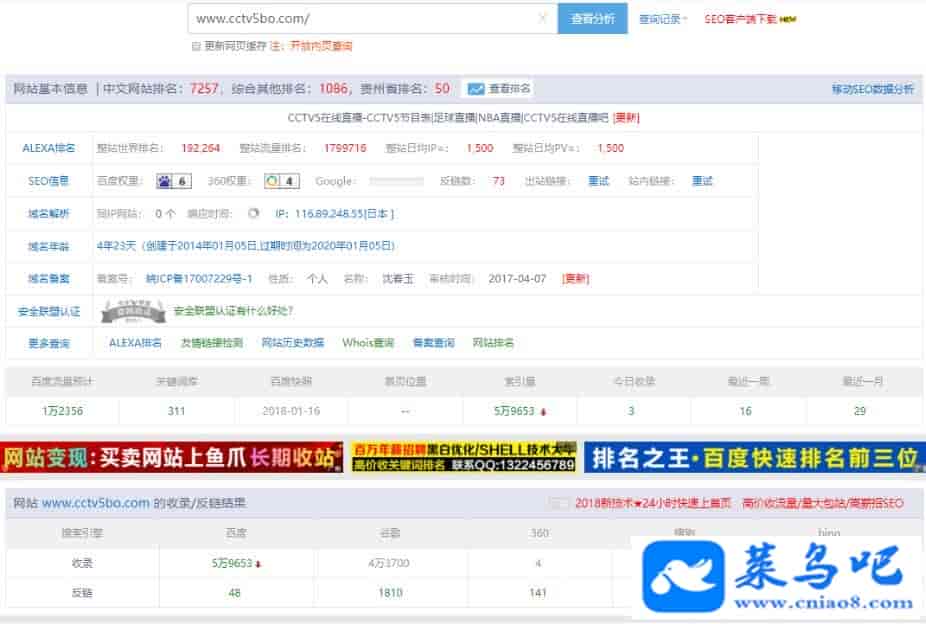926x624 pixels.
Task: Click the red arrow beside 索引量 5万9653
Action: point(543,412)
